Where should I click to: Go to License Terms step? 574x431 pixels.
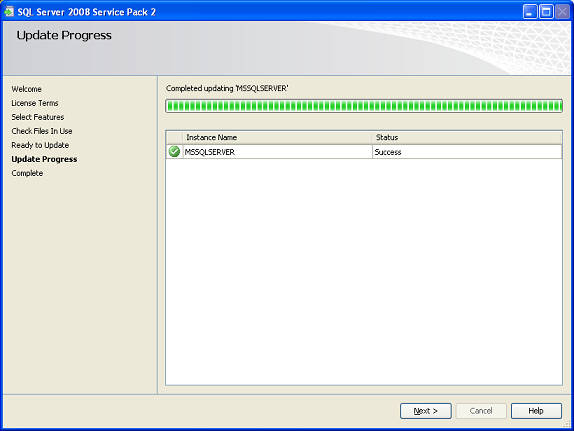pyautogui.click(x=35, y=103)
